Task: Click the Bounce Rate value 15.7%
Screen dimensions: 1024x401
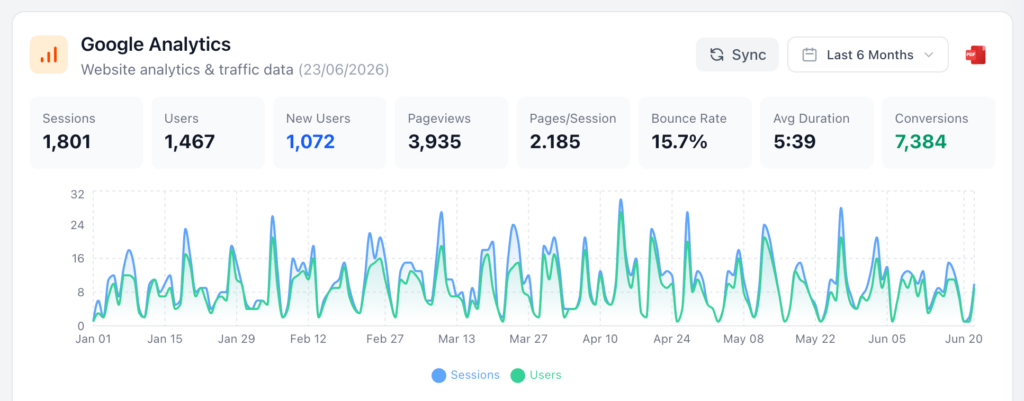Action: tap(679, 142)
